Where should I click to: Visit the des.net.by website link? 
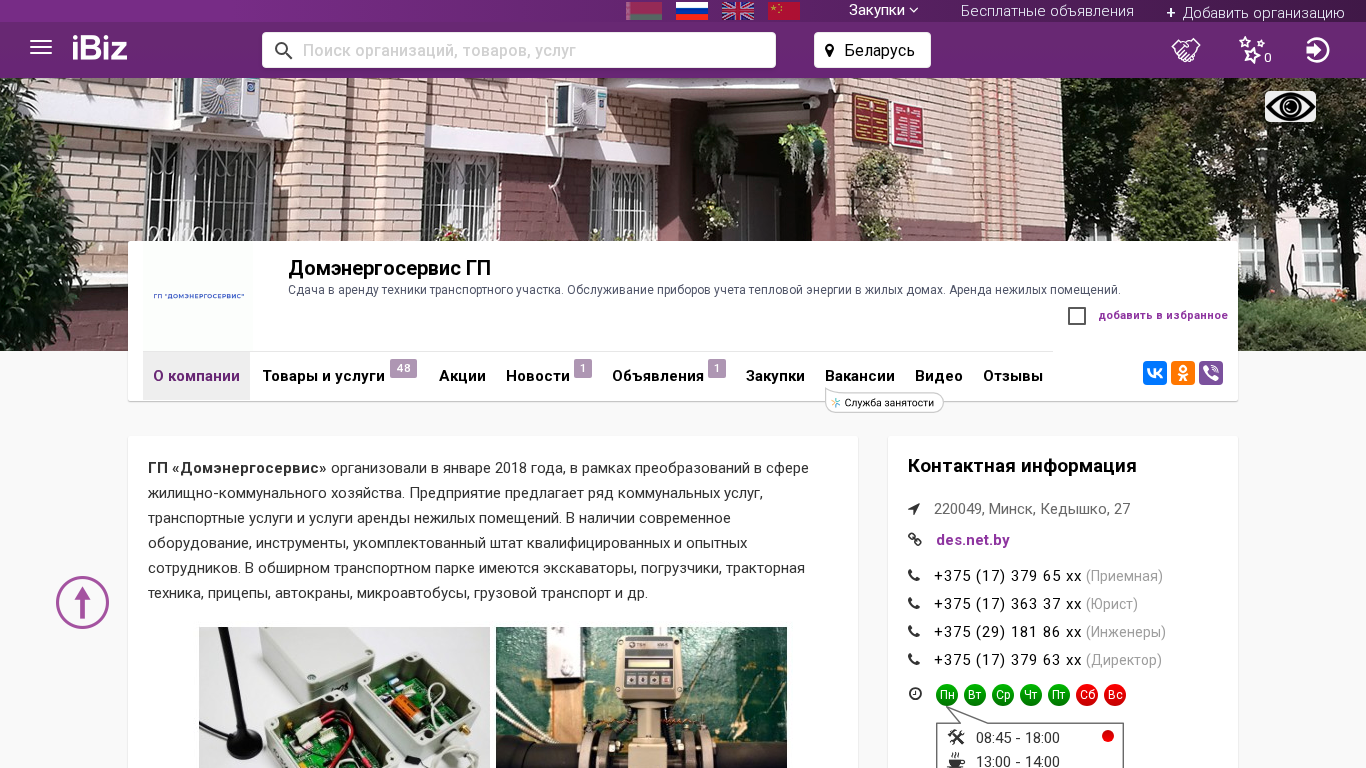pos(973,540)
